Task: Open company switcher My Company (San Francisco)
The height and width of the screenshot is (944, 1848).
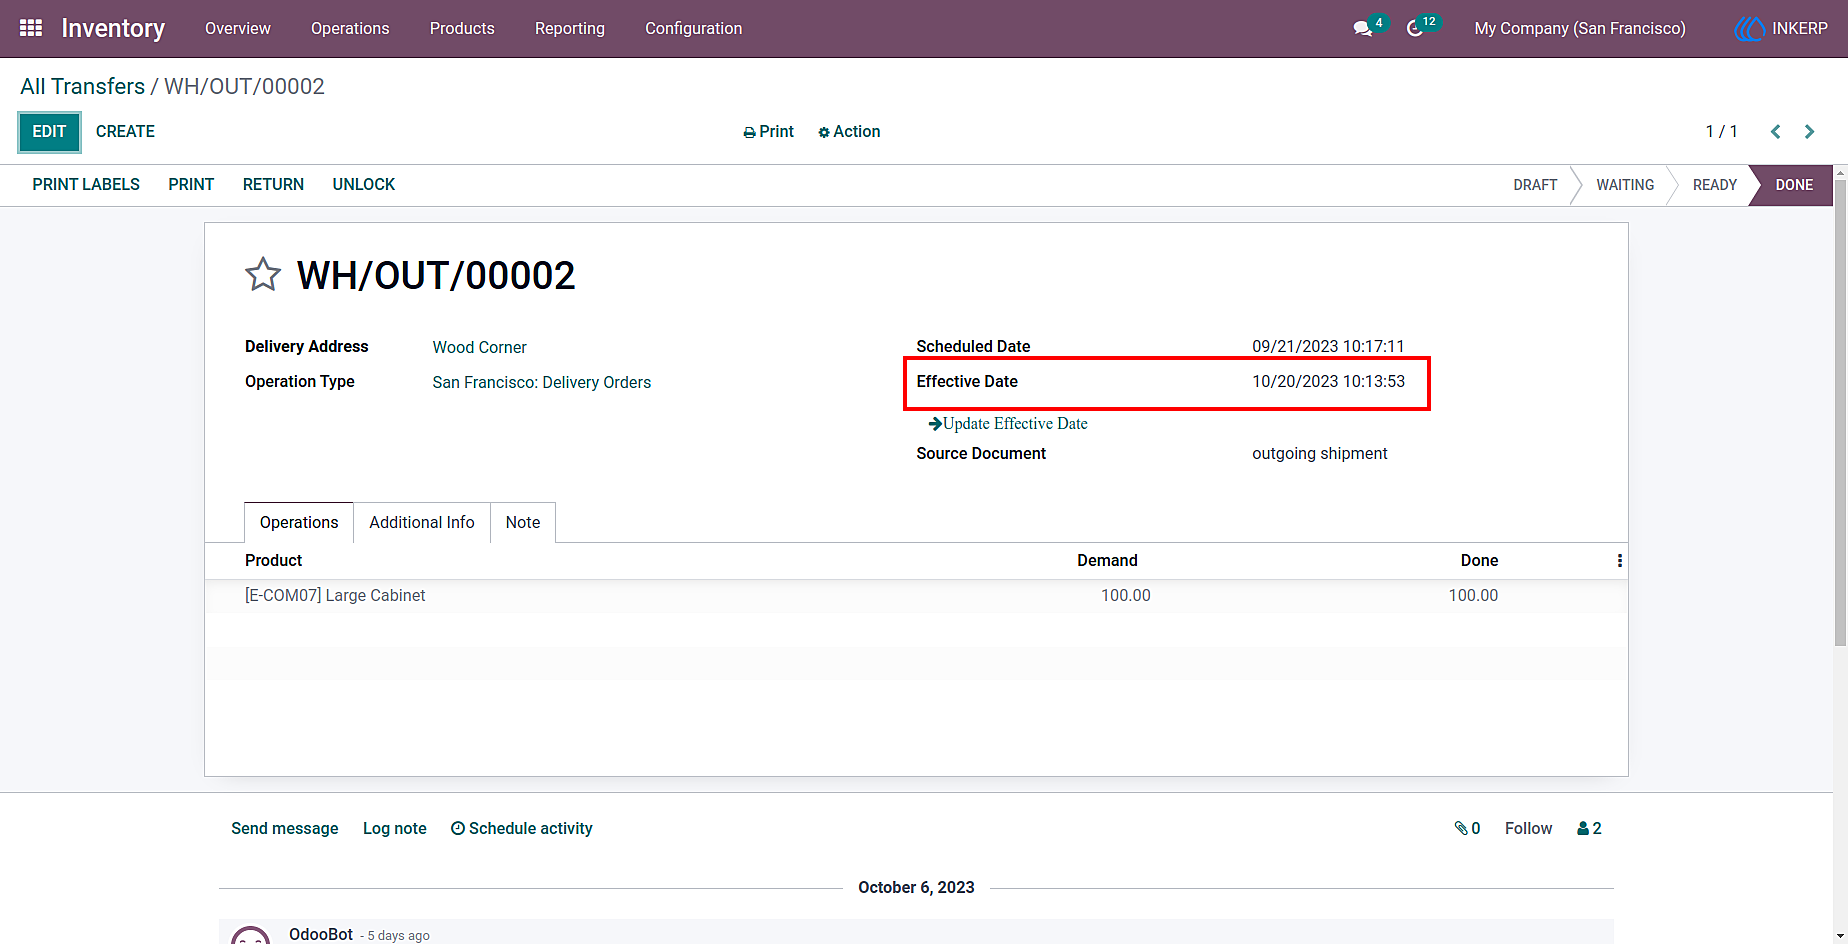Action: (1580, 29)
